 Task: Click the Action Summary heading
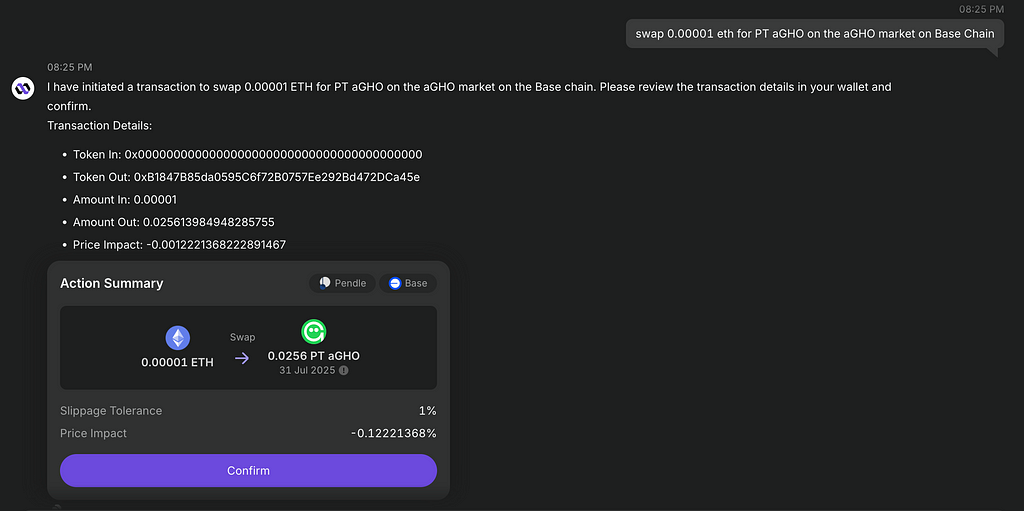coord(112,283)
